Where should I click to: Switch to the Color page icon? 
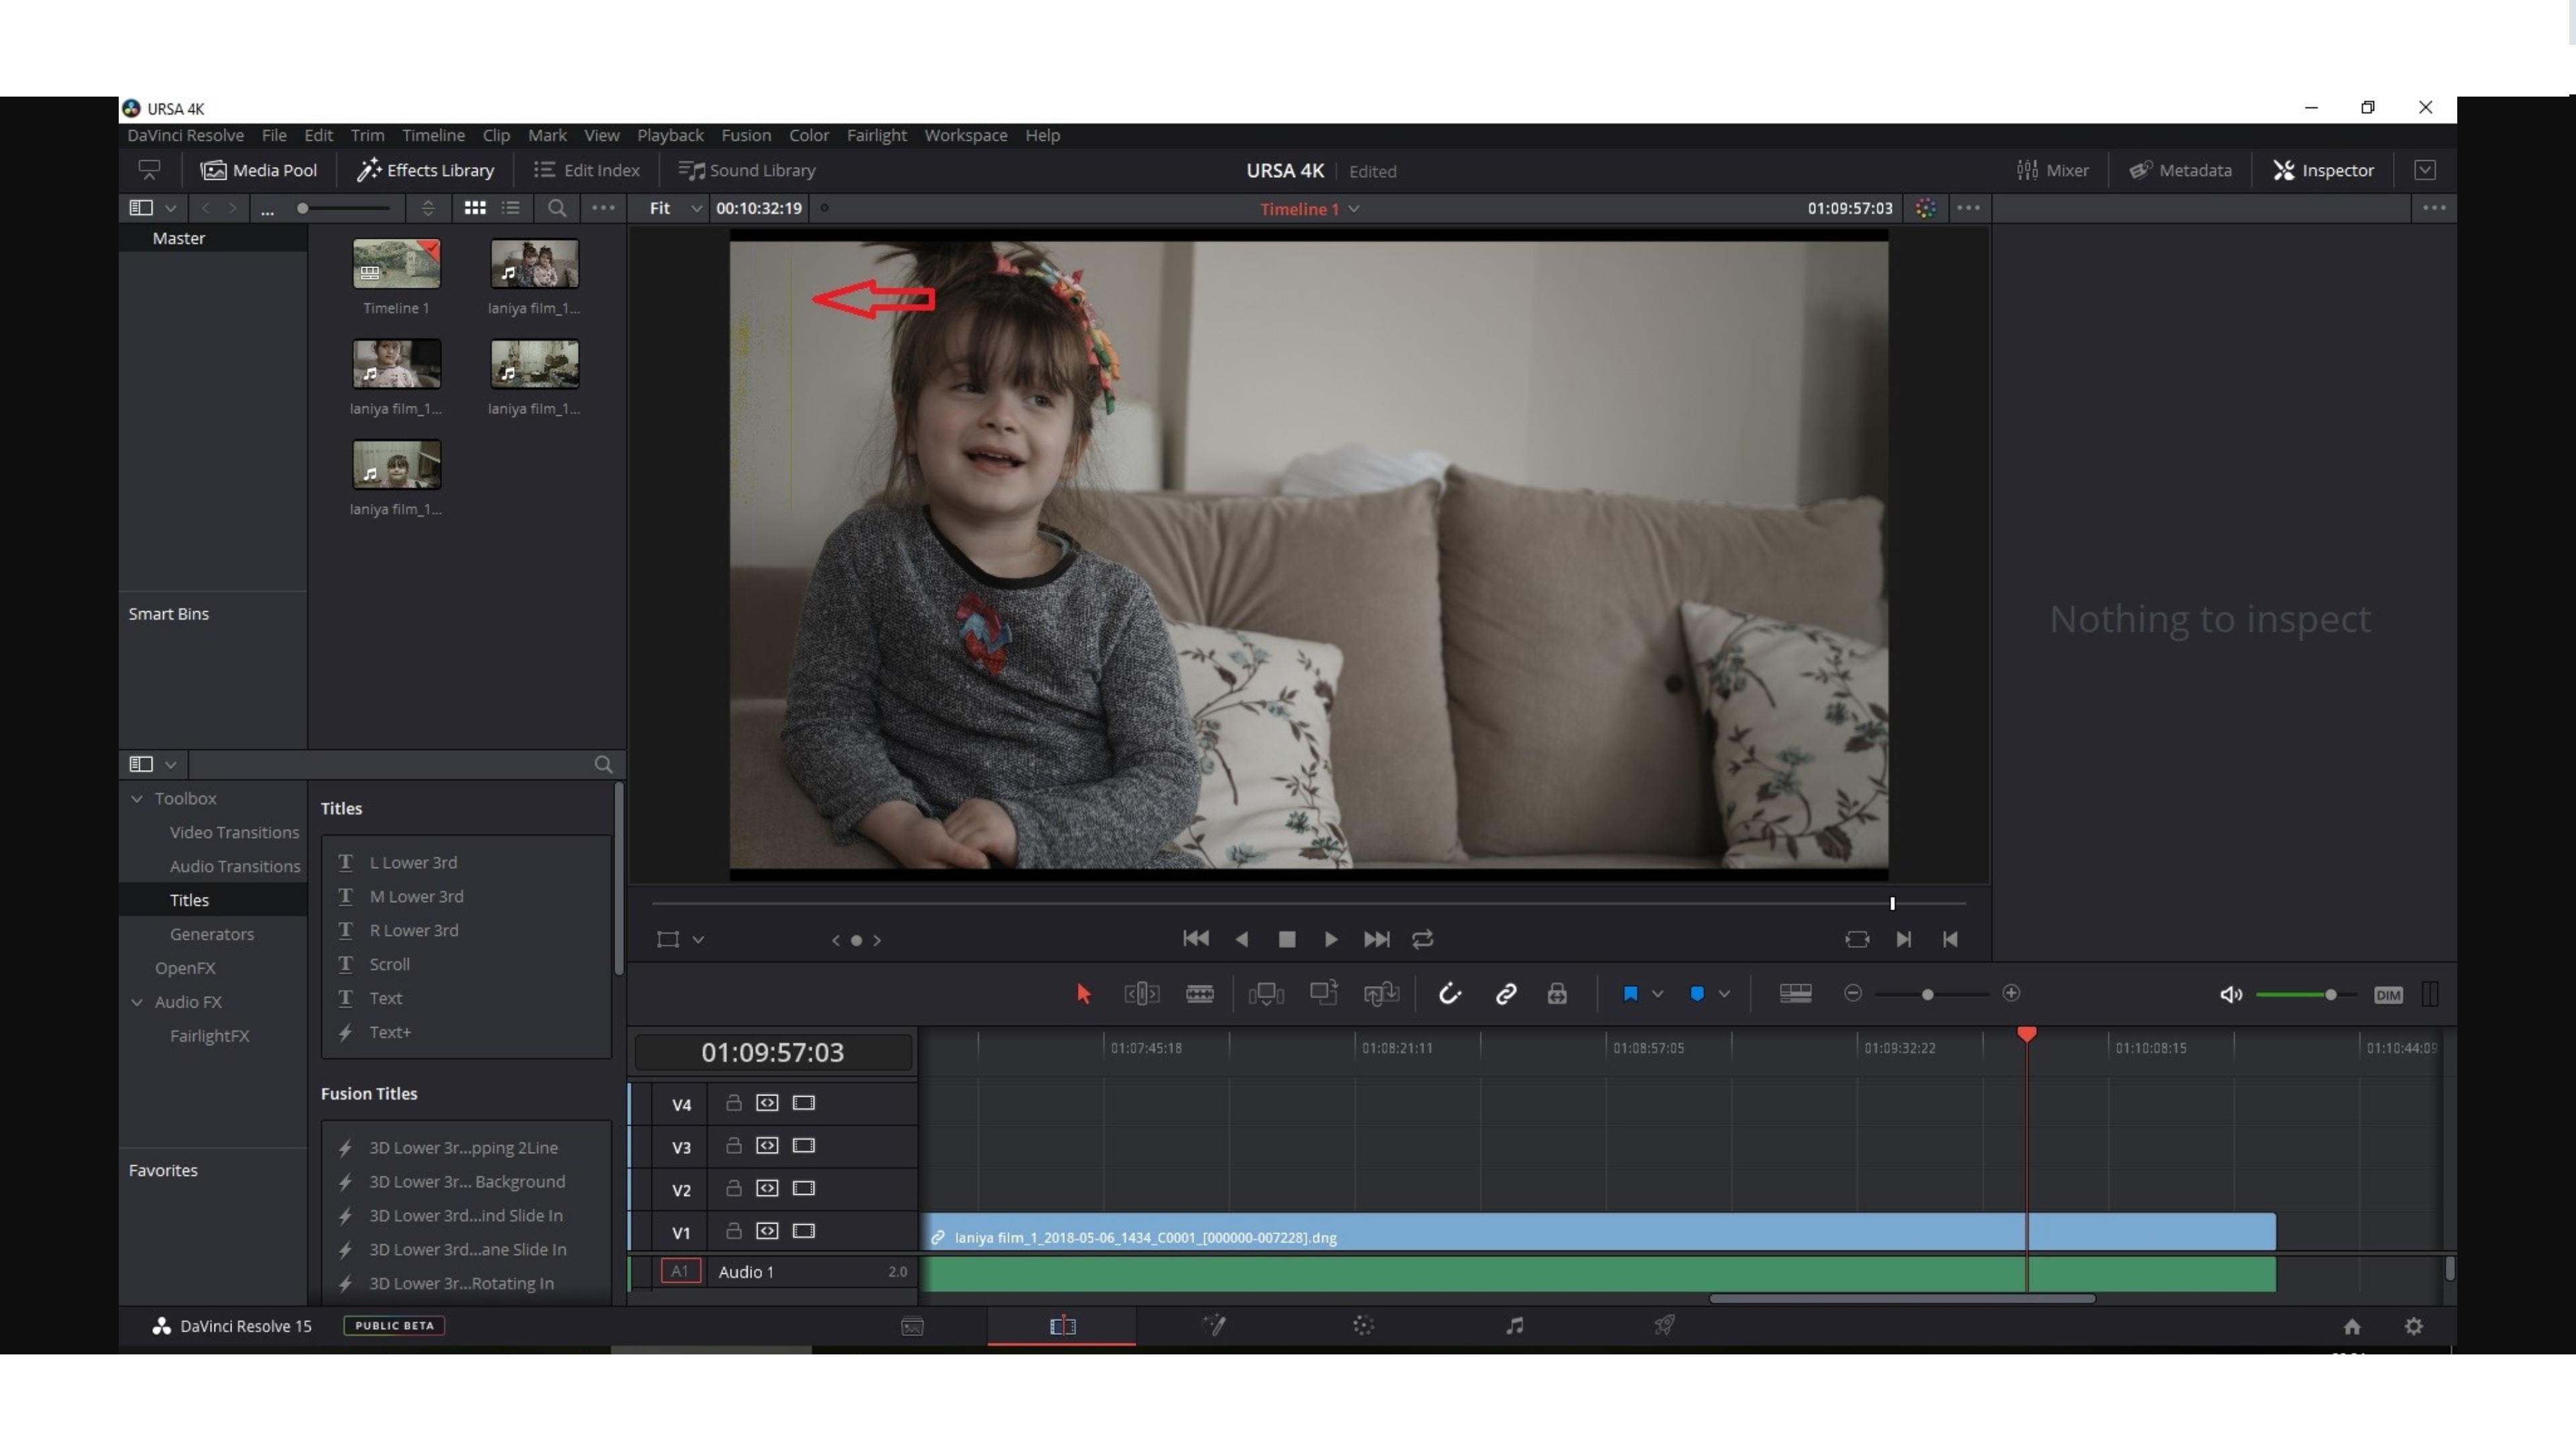1363,1326
